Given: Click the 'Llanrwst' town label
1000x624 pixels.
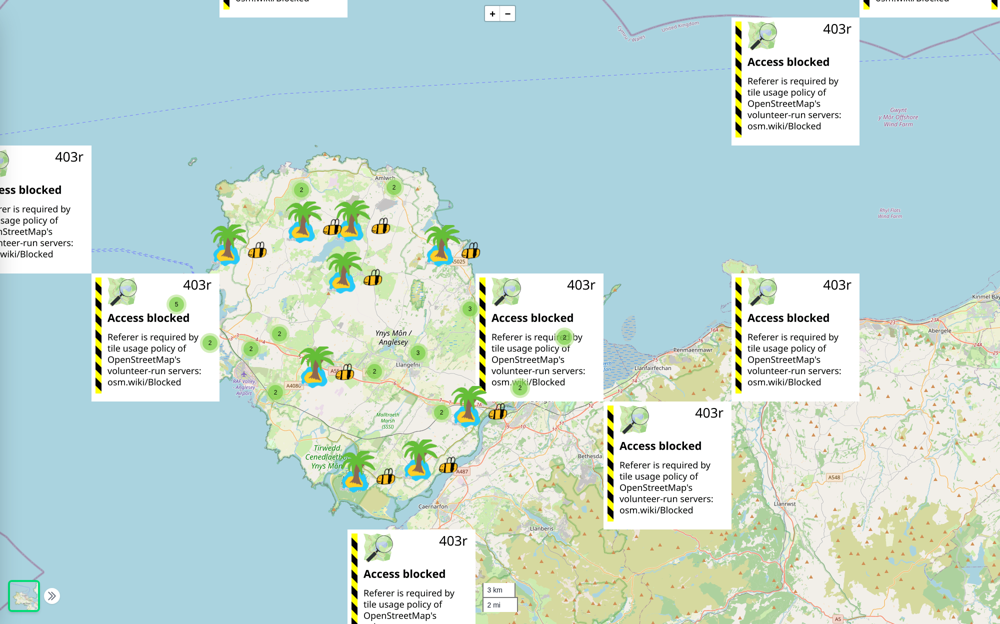Looking at the screenshot, I should click(784, 503).
